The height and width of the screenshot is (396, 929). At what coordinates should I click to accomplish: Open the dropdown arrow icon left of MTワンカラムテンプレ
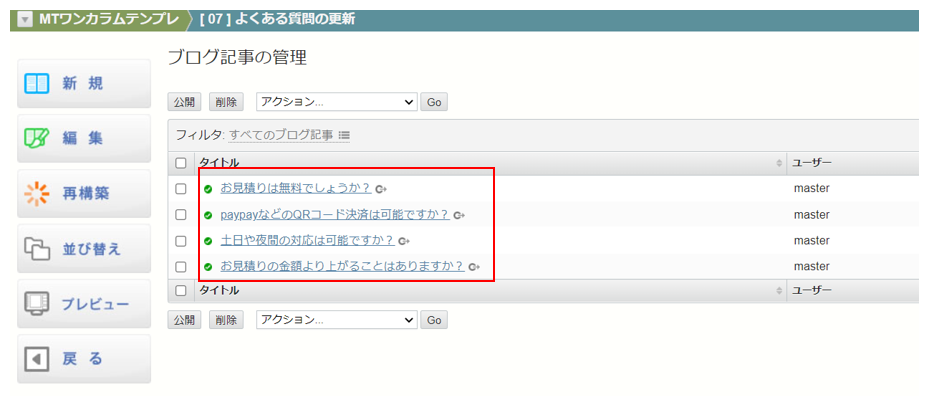(24, 19)
